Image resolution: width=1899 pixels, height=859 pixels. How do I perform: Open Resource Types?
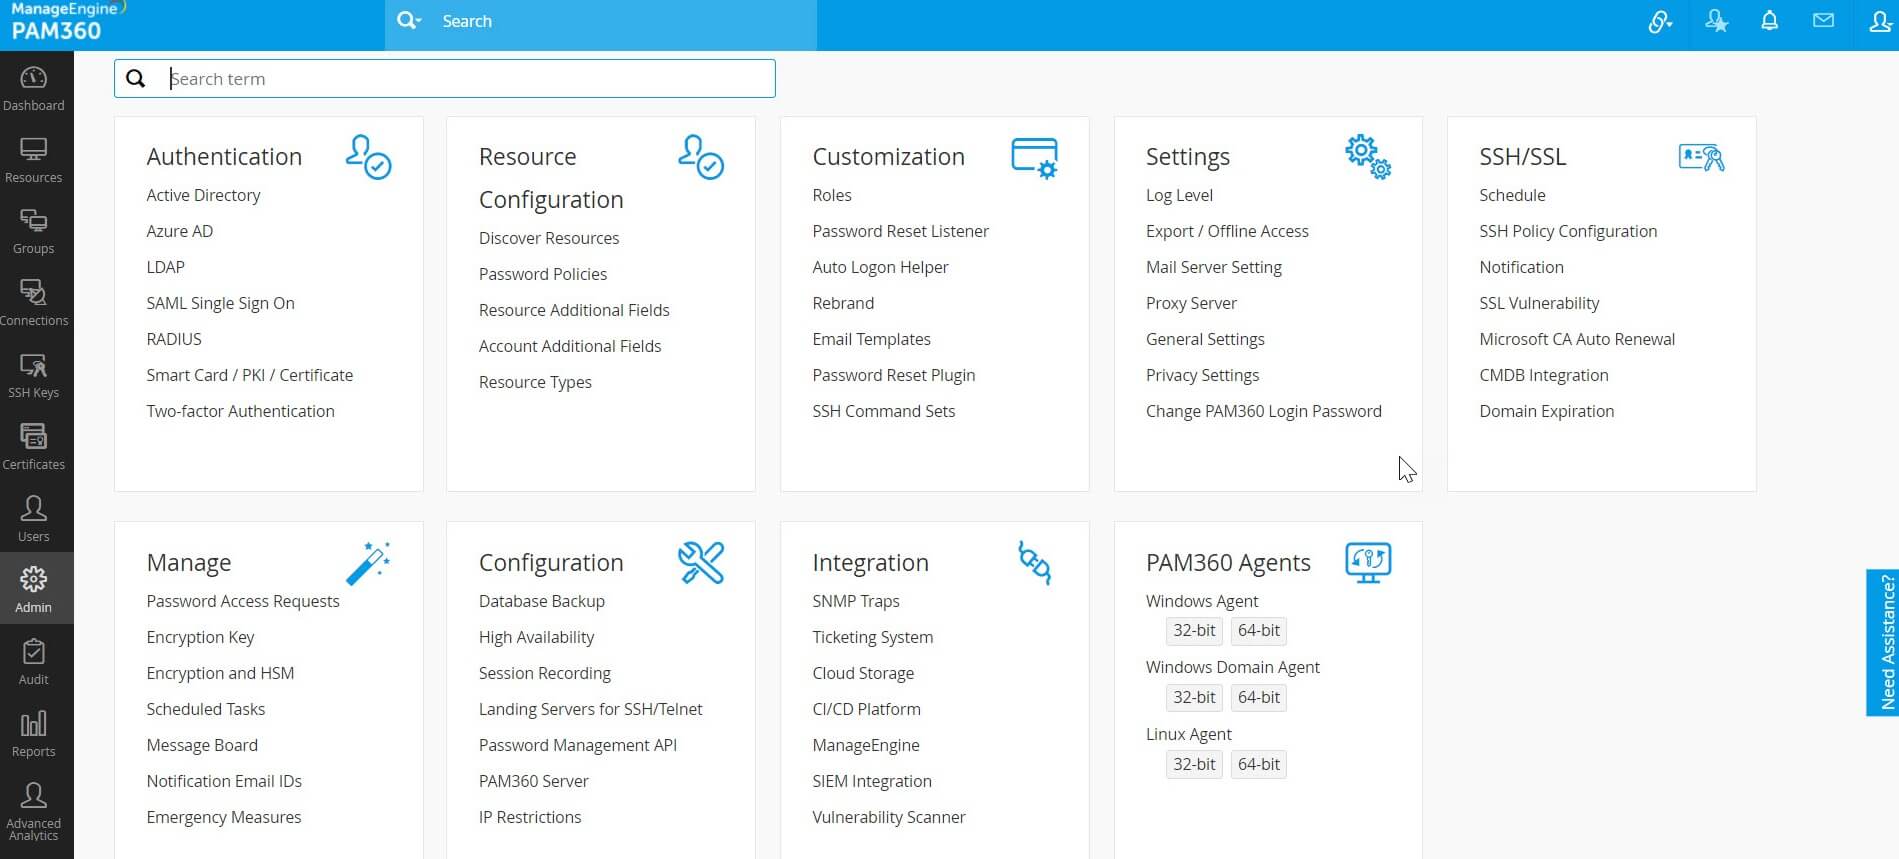[535, 382]
